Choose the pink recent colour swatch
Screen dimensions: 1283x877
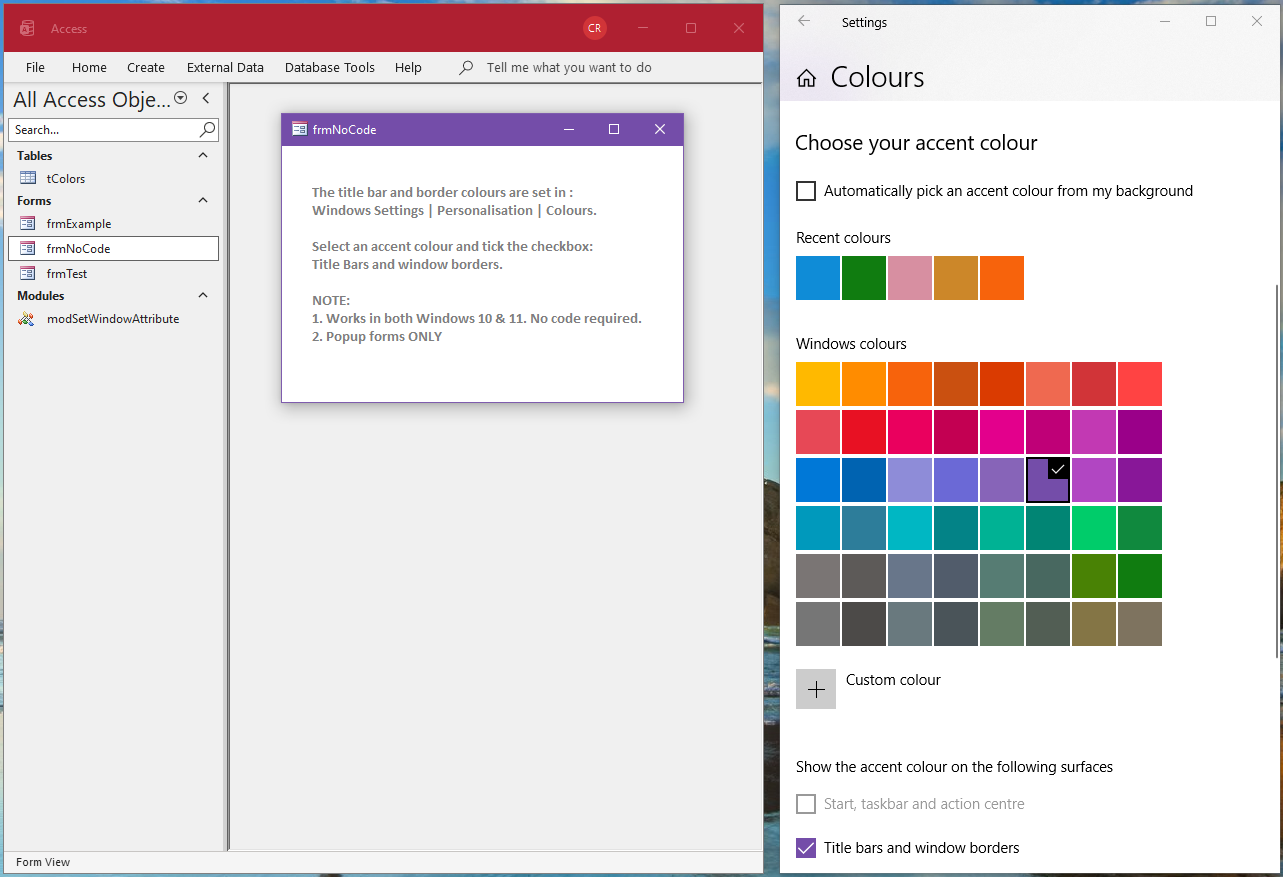pyautogui.click(x=910, y=278)
